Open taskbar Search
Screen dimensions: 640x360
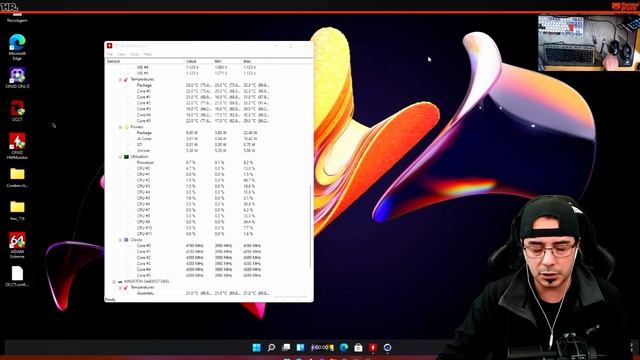click(x=271, y=347)
